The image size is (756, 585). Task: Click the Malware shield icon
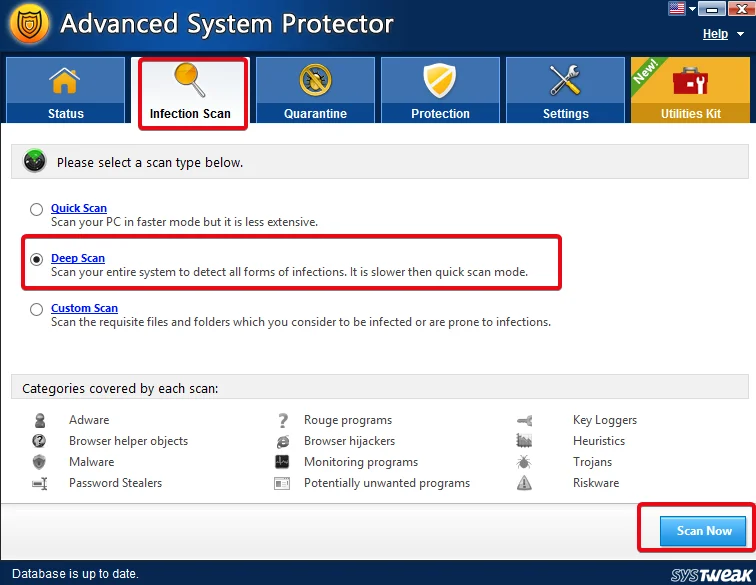tap(39, 462)
